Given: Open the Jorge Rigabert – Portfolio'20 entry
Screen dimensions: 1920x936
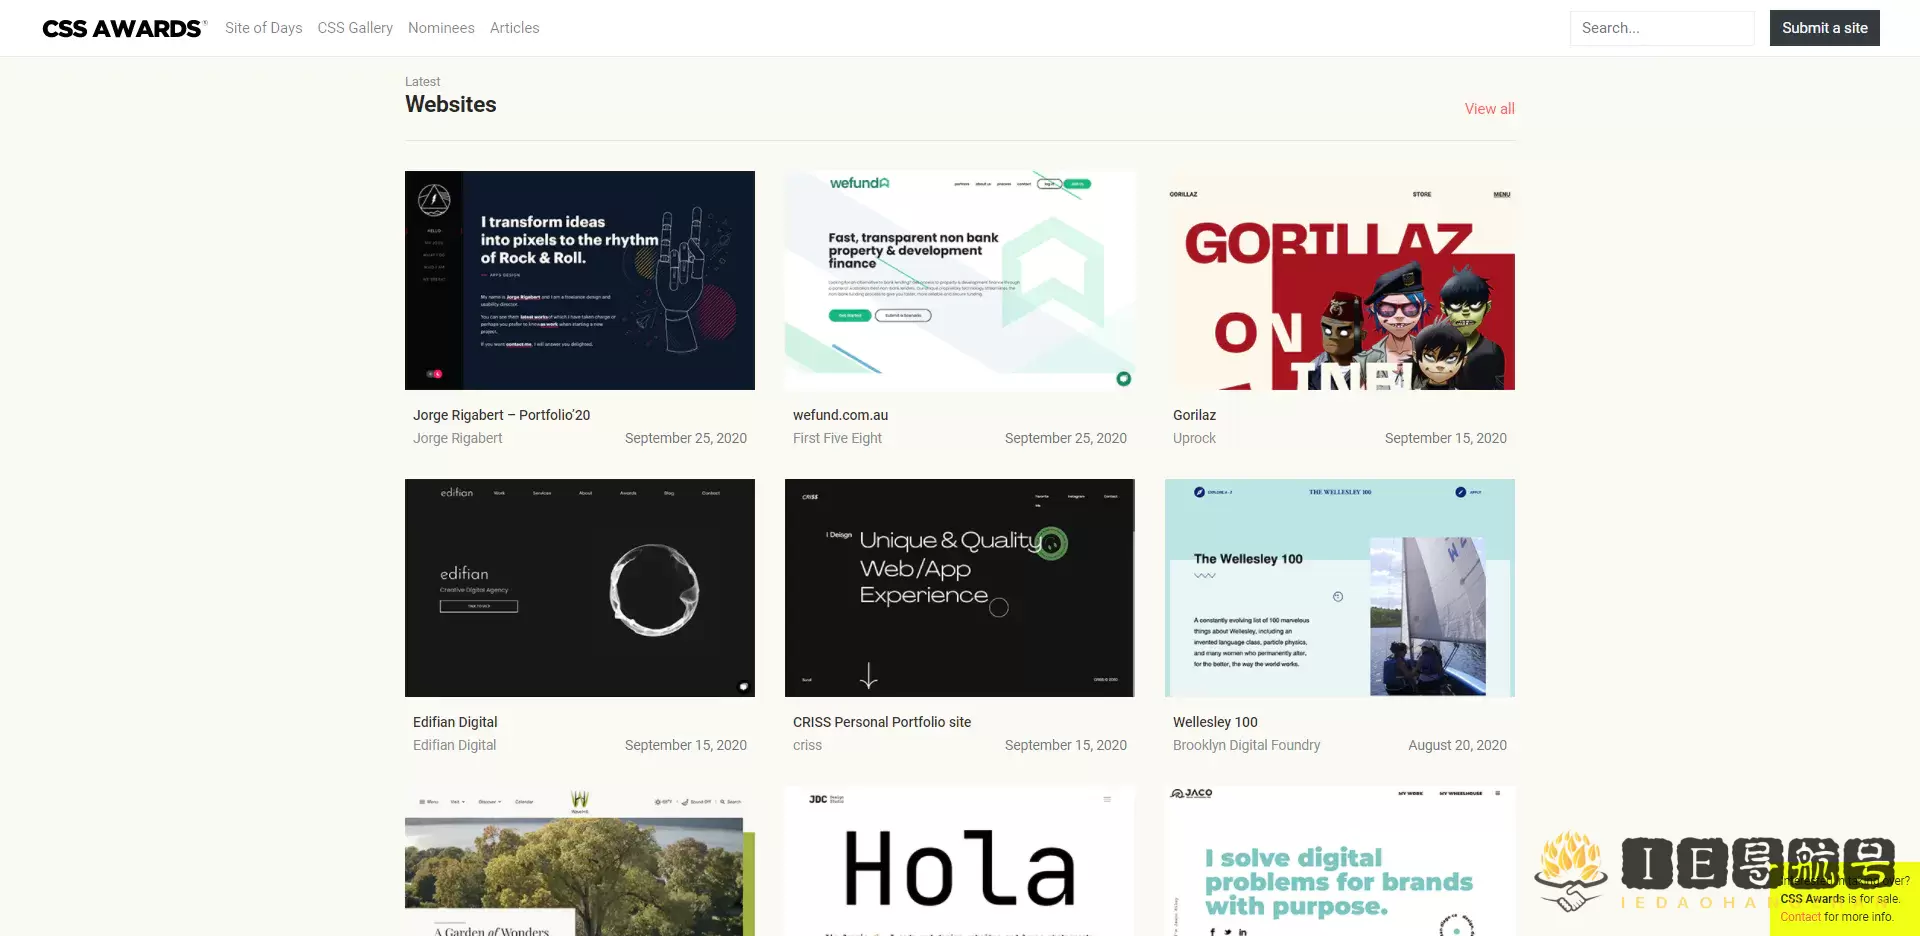Looking at the screenshot, I should pyautogui.click(x=502, y=414).
